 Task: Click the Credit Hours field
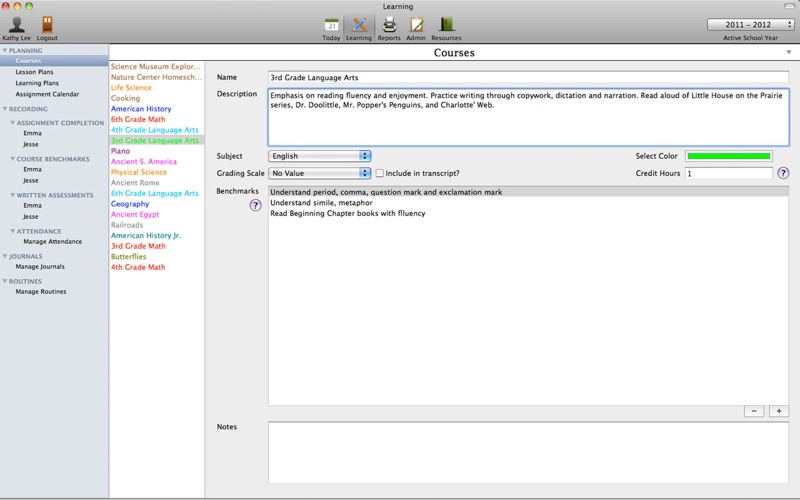pos(729,173)
